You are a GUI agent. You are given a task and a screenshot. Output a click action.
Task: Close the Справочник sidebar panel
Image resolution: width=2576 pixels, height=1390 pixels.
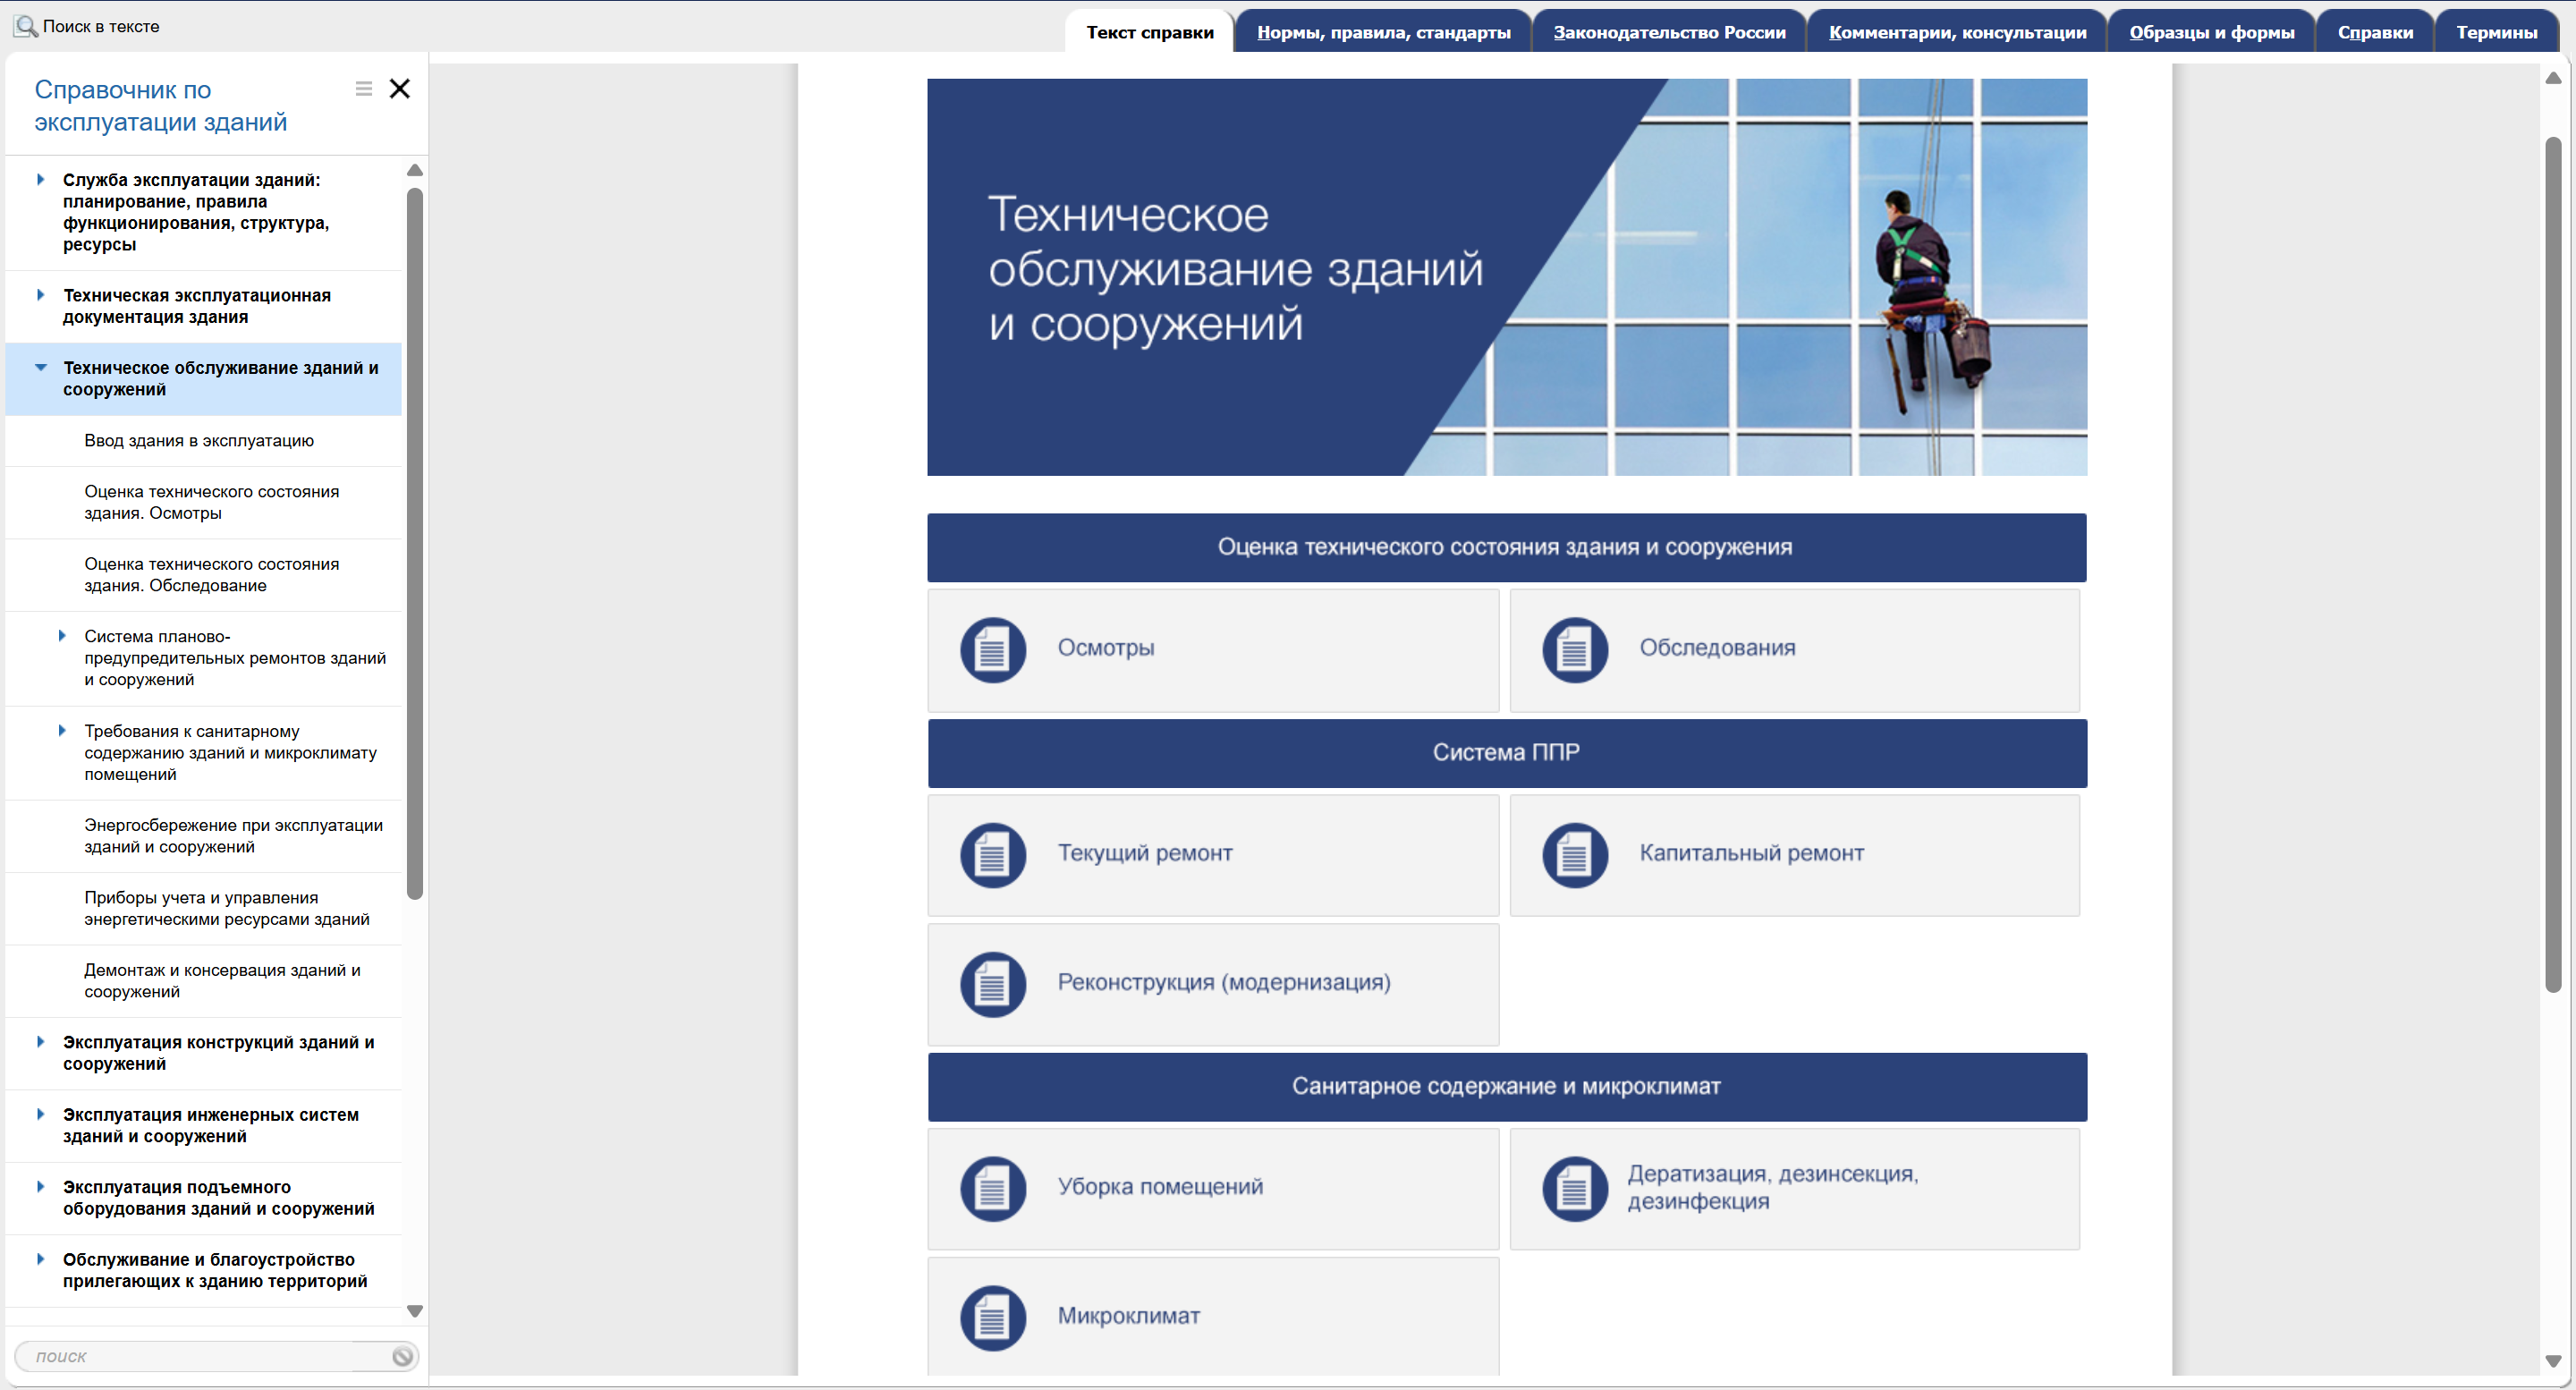(400, 89)
